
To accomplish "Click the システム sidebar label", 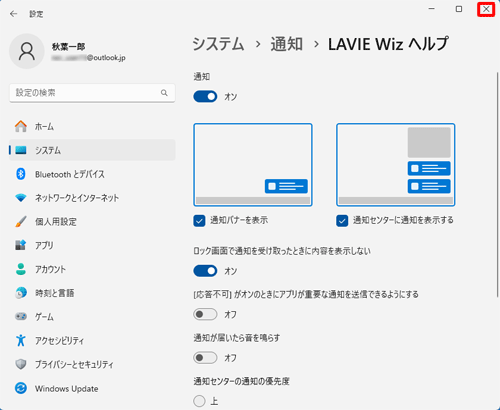I will 48,150.
